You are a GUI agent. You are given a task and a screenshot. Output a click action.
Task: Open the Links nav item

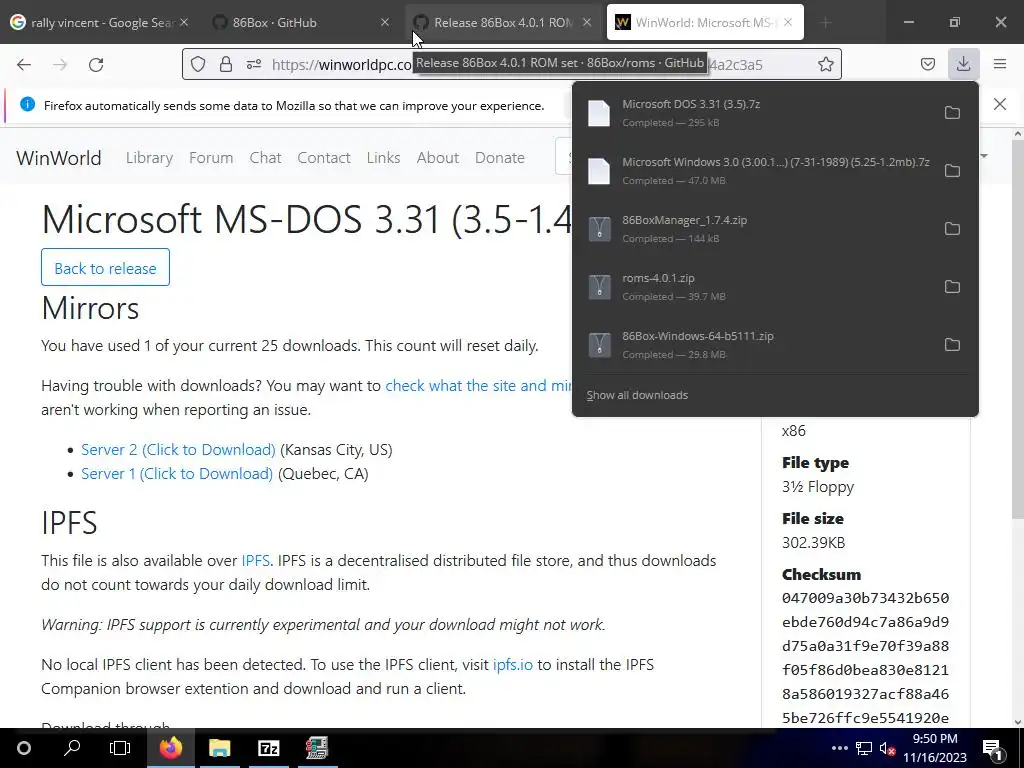[x=383, y=158]
